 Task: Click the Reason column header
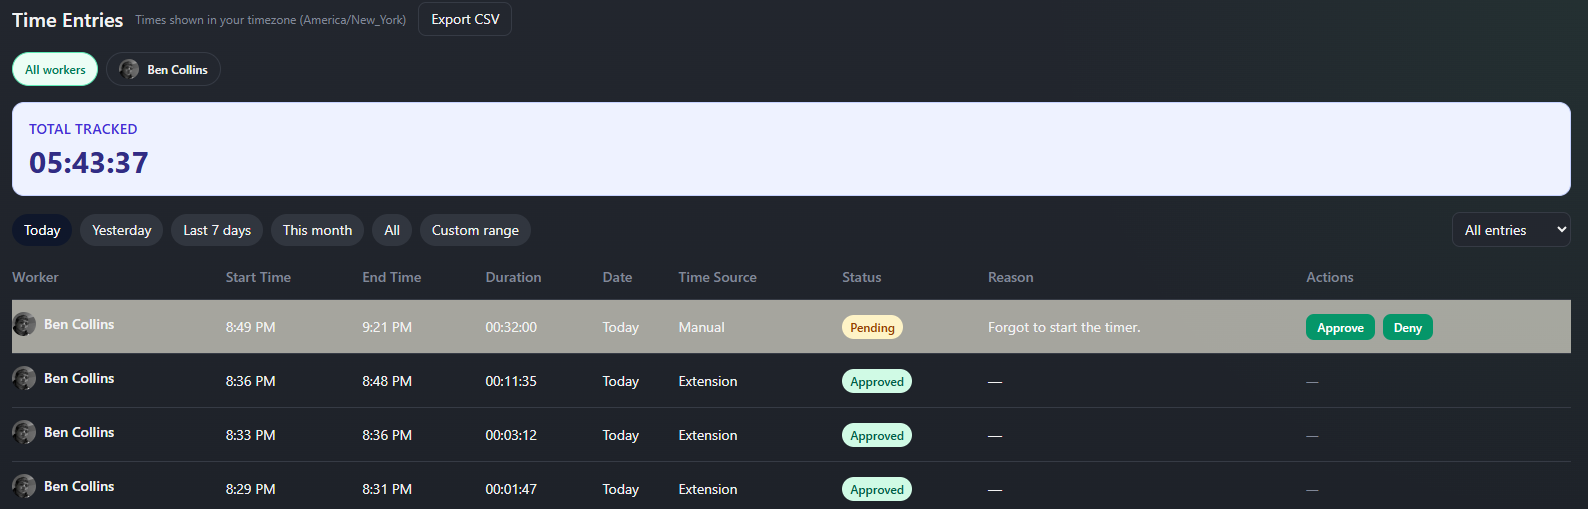pyautogui.click(x=1010, y=277)
